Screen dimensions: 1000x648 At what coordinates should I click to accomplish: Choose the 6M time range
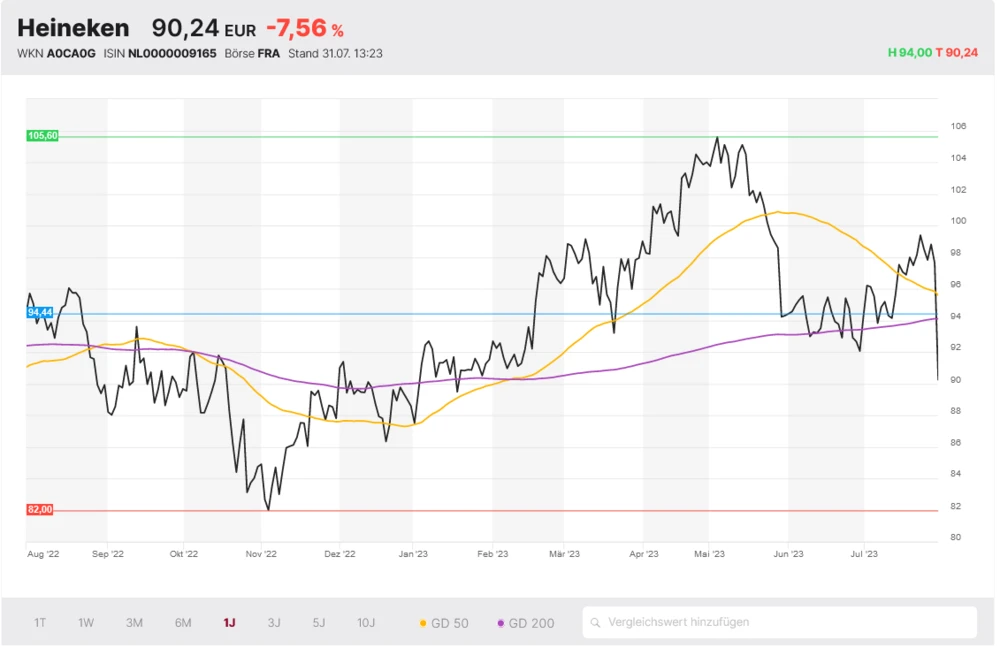point(183,623)
